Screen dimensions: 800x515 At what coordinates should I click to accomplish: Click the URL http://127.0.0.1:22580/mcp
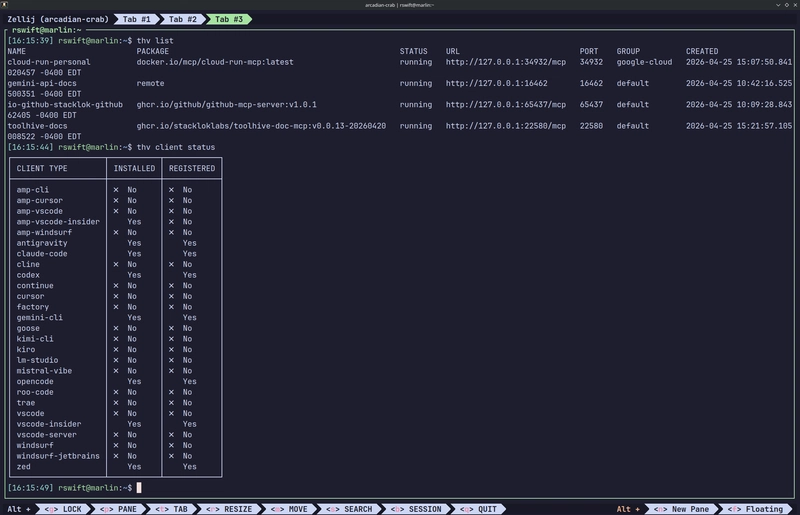coord(506,126)
